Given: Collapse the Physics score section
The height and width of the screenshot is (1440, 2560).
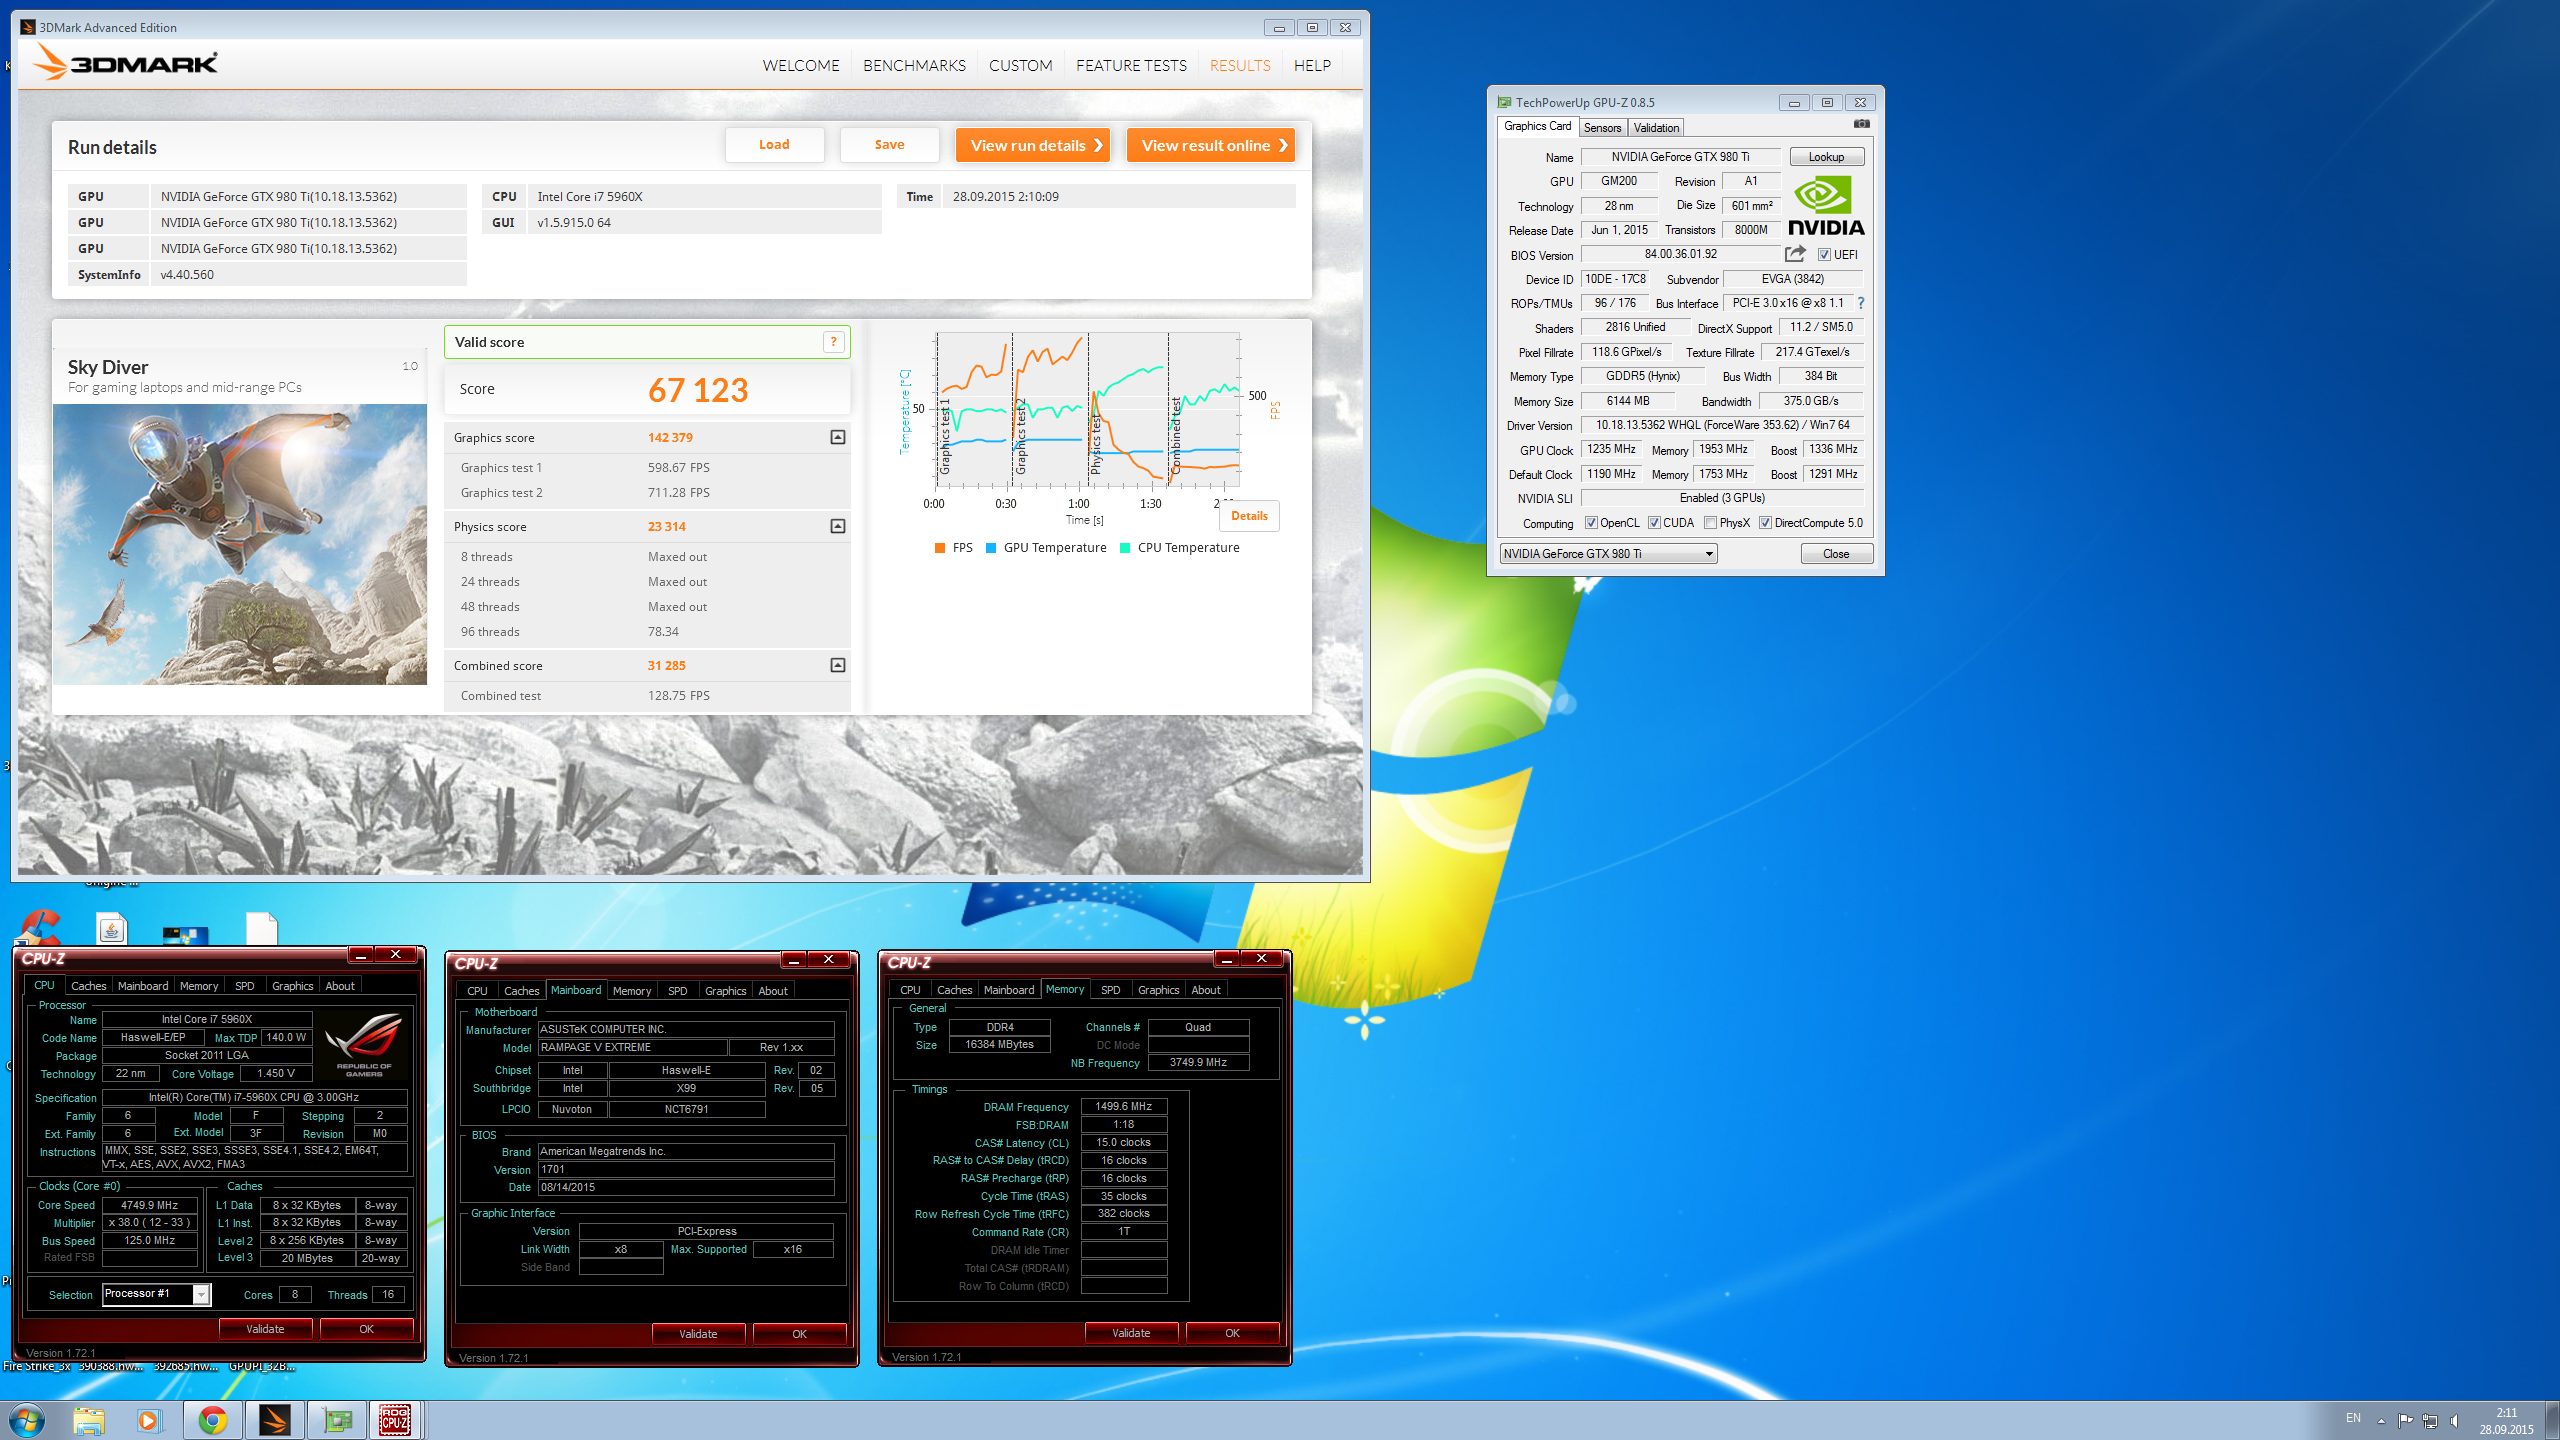Looking at the screenshot, I should (838, 526).
